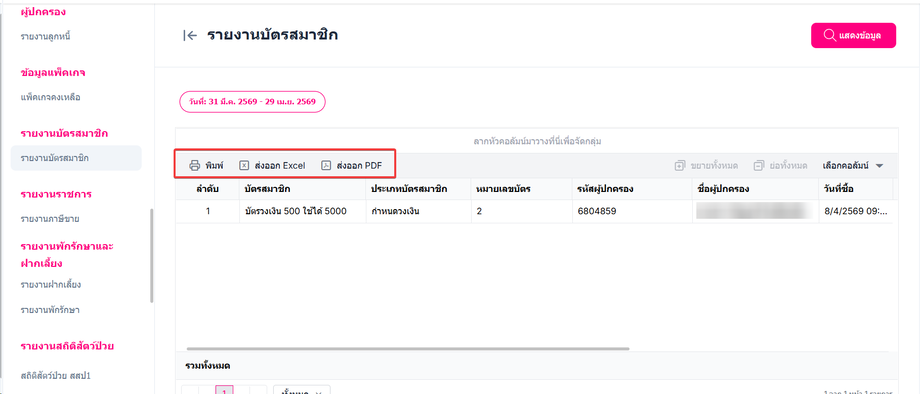Sort by the รหัสผู้ปกครอง column header
This screenshot has height=394, width=920.
click(x=631, y=189)
